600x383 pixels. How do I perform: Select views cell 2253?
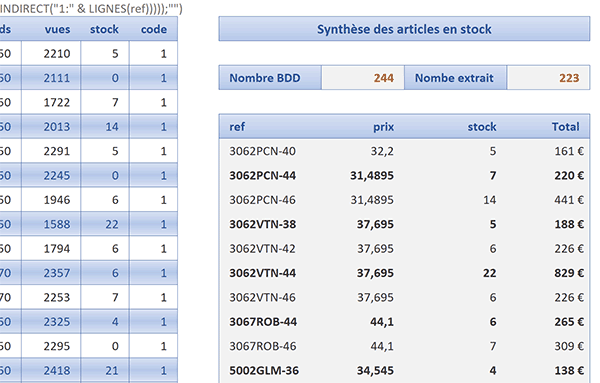[x=51, y=297]
